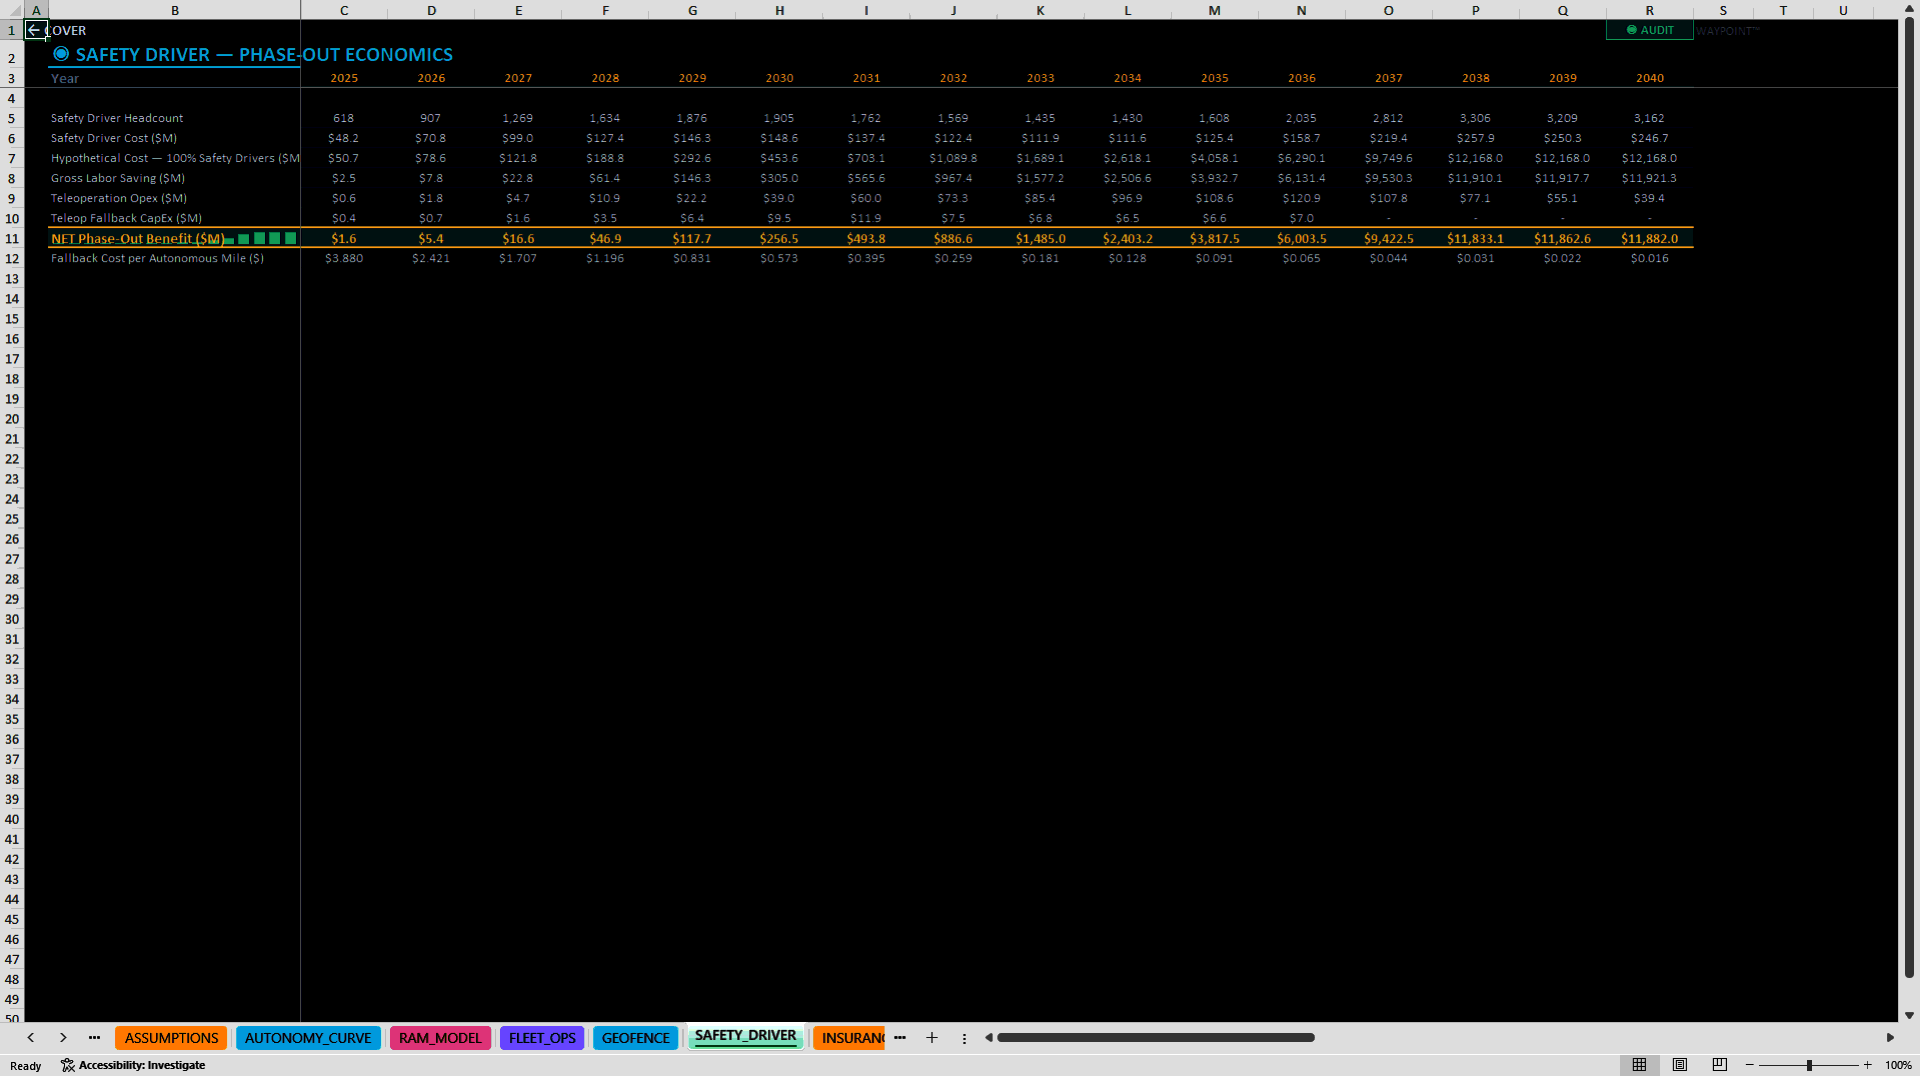Screen dimensions: 1920x1076
Task: Select headcount value 618
Action: 344,118
